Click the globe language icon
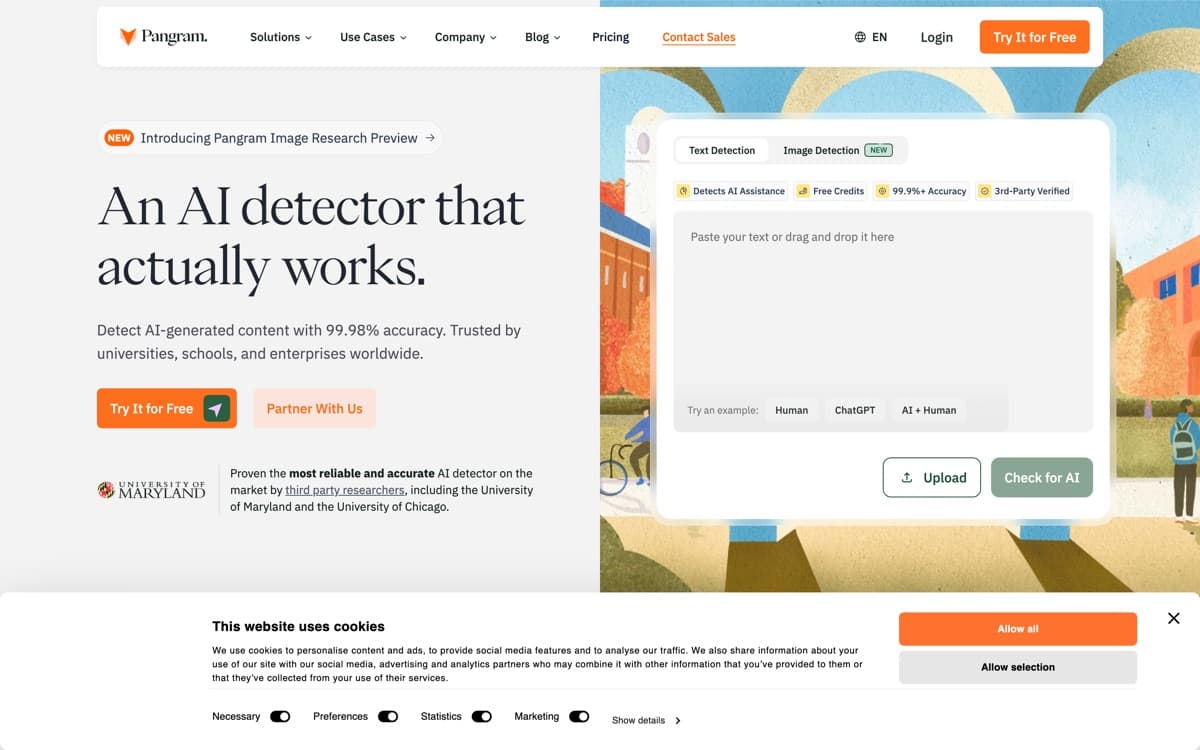The height and width of the screenshot is (750, 1200). pyautogui.click(x=860, y=37)
